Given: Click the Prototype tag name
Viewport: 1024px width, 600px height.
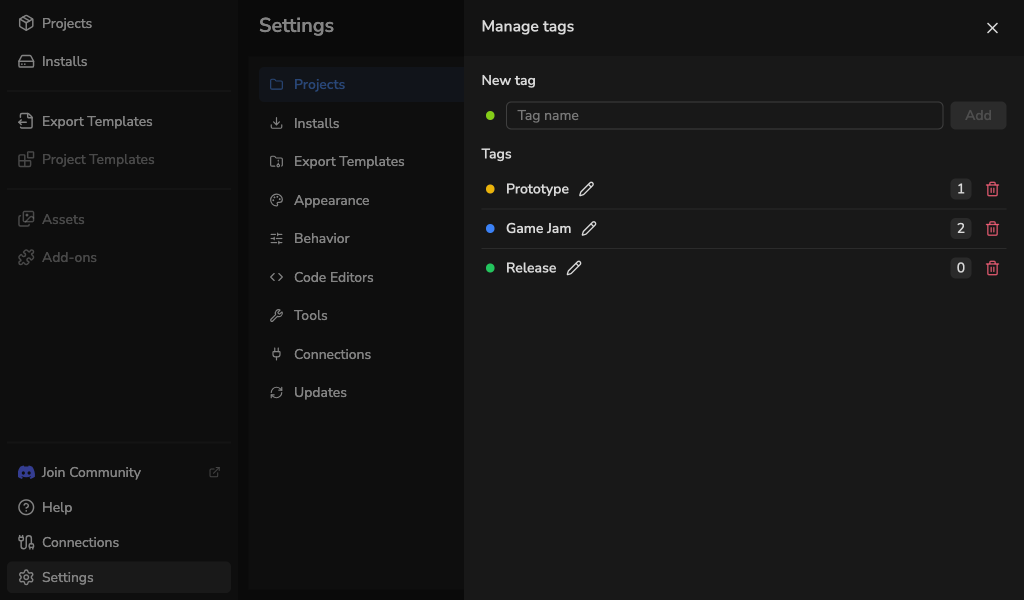Looking at the screenshot, I should 537,189.
